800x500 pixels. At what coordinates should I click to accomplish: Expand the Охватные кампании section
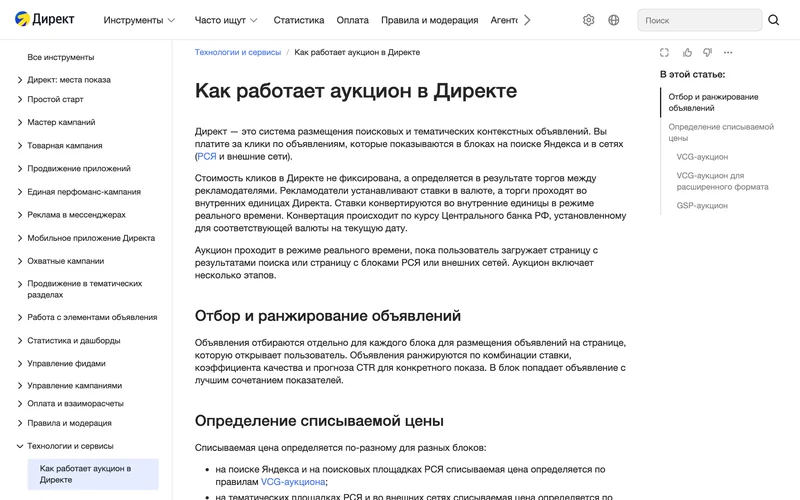60,261
